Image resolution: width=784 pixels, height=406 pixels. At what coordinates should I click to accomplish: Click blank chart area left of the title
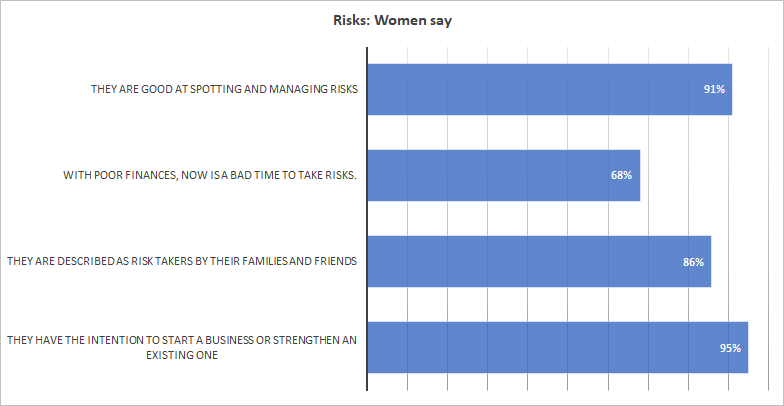coord(150,21)
